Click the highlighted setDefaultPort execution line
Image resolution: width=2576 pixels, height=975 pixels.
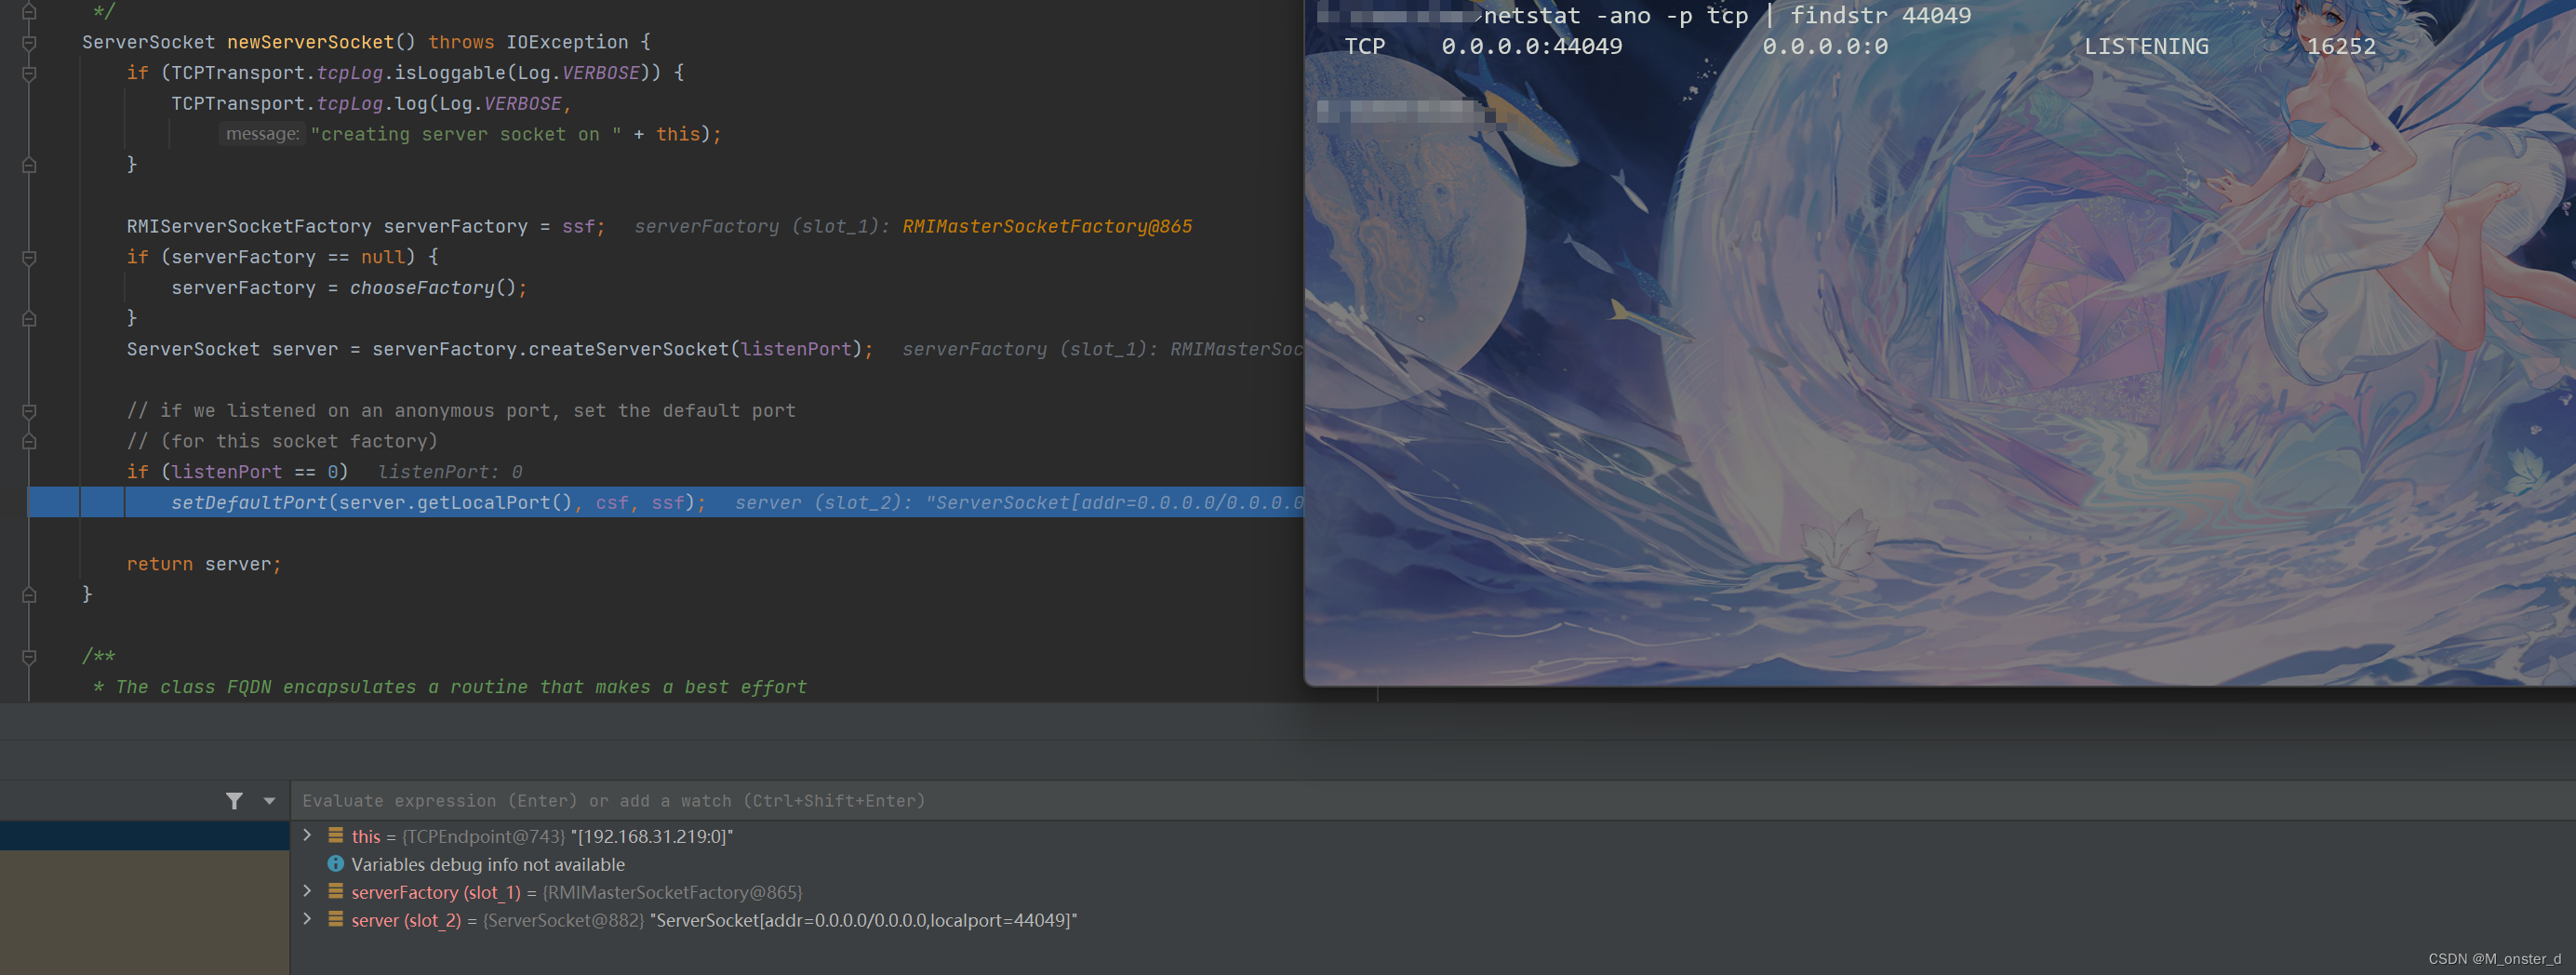[x=665, y=502]
